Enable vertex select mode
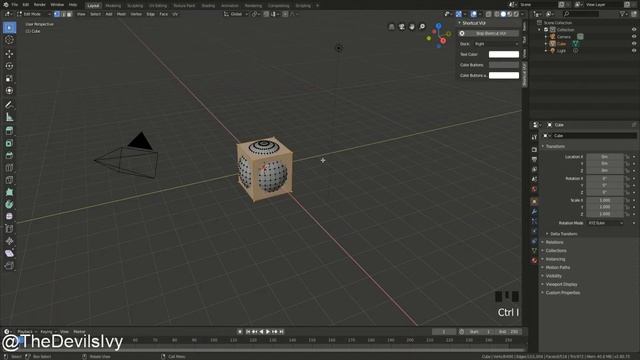This screenshot has width=640, height=360. [57, 14]
